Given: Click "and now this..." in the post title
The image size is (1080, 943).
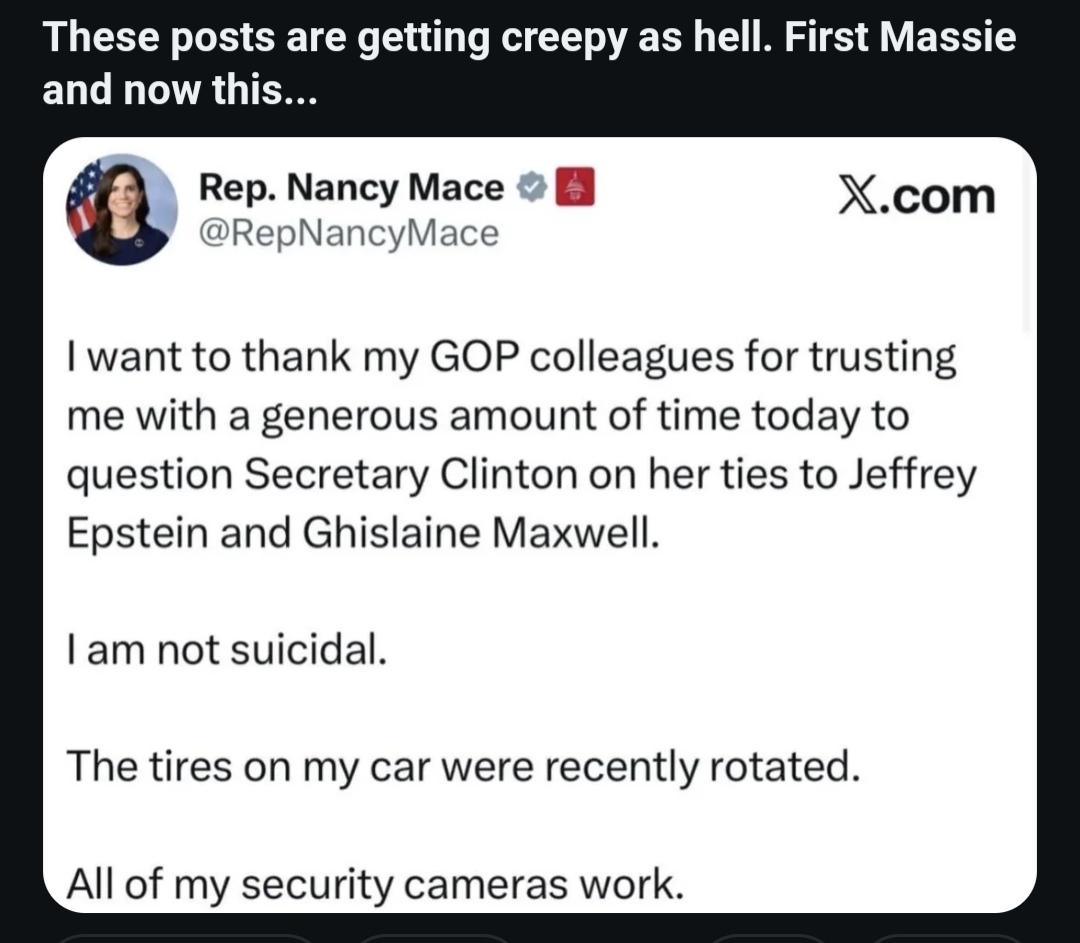Looking at the screenshot, I should click(180, 91).
